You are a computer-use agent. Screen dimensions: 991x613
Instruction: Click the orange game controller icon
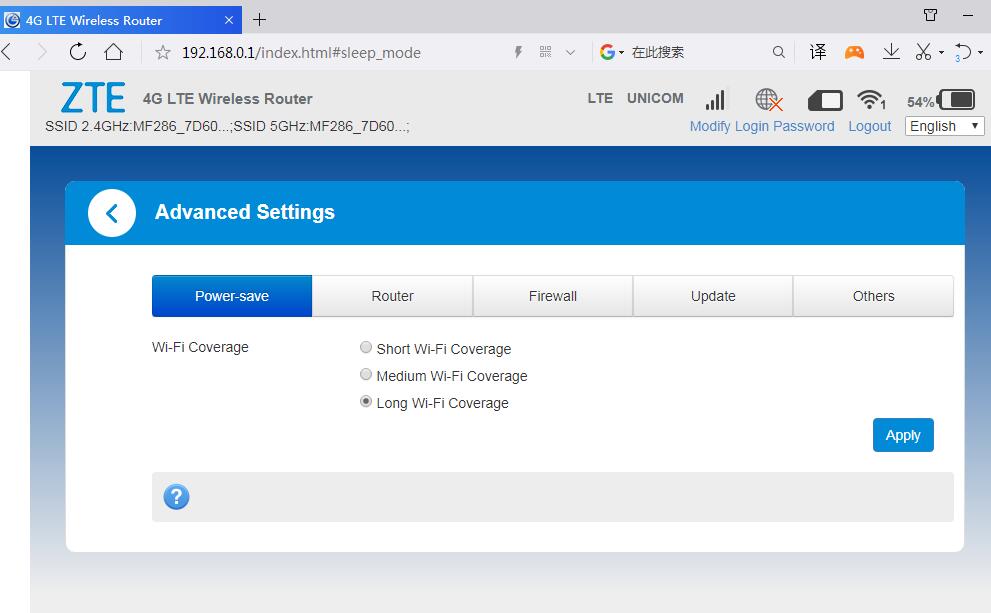pos(854,52)
